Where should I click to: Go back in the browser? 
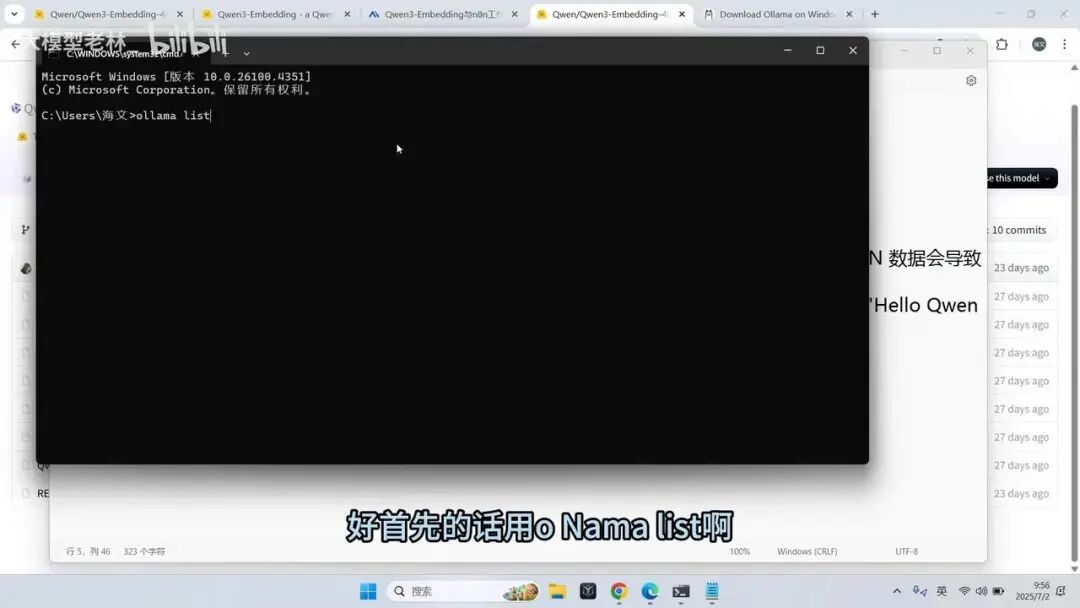click(15, 44)
